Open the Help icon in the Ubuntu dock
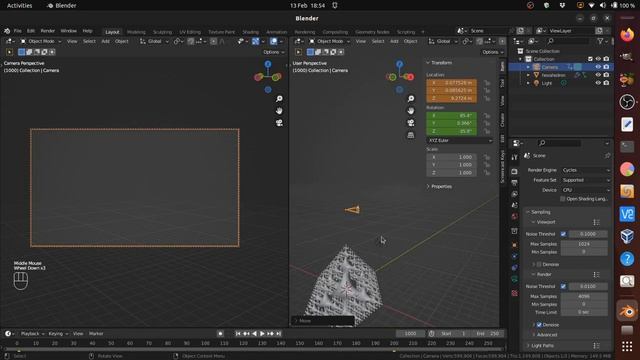This screenshot has width=640, height=360. coord(627,259)
